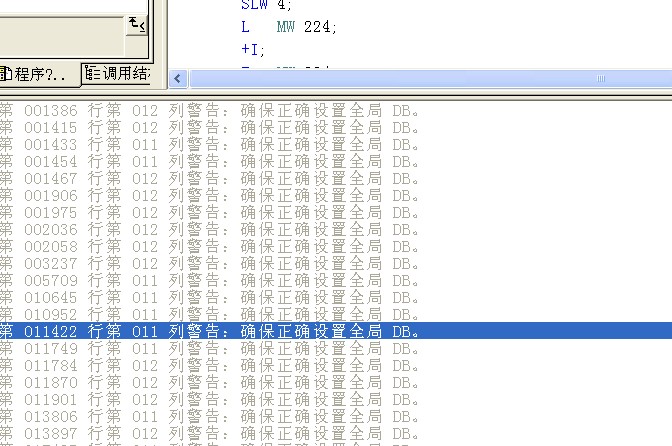Viewport: 672px width, 446px height.
Task: Select warning for line 001975
Action: point(336,213)
